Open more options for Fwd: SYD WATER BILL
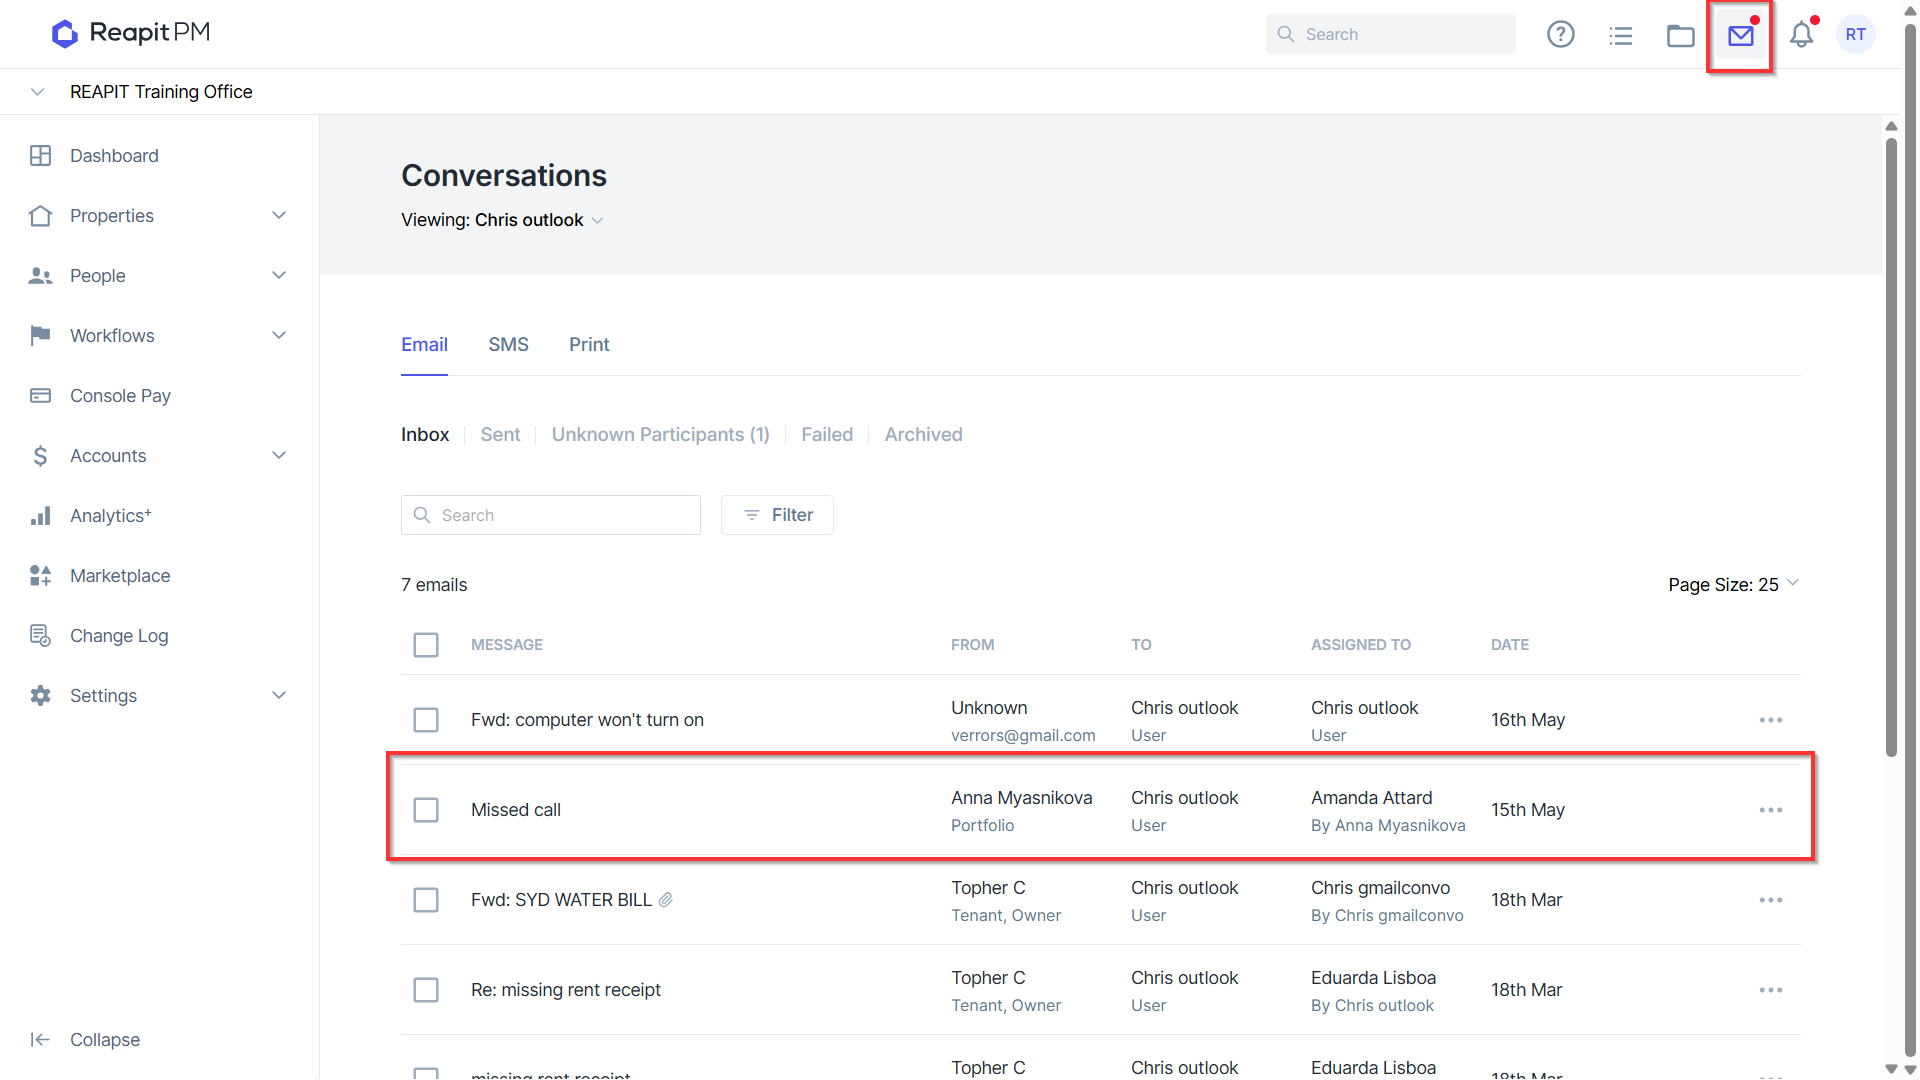Viewport: 1920px width, 1080px height. (x=1771, y=900)
